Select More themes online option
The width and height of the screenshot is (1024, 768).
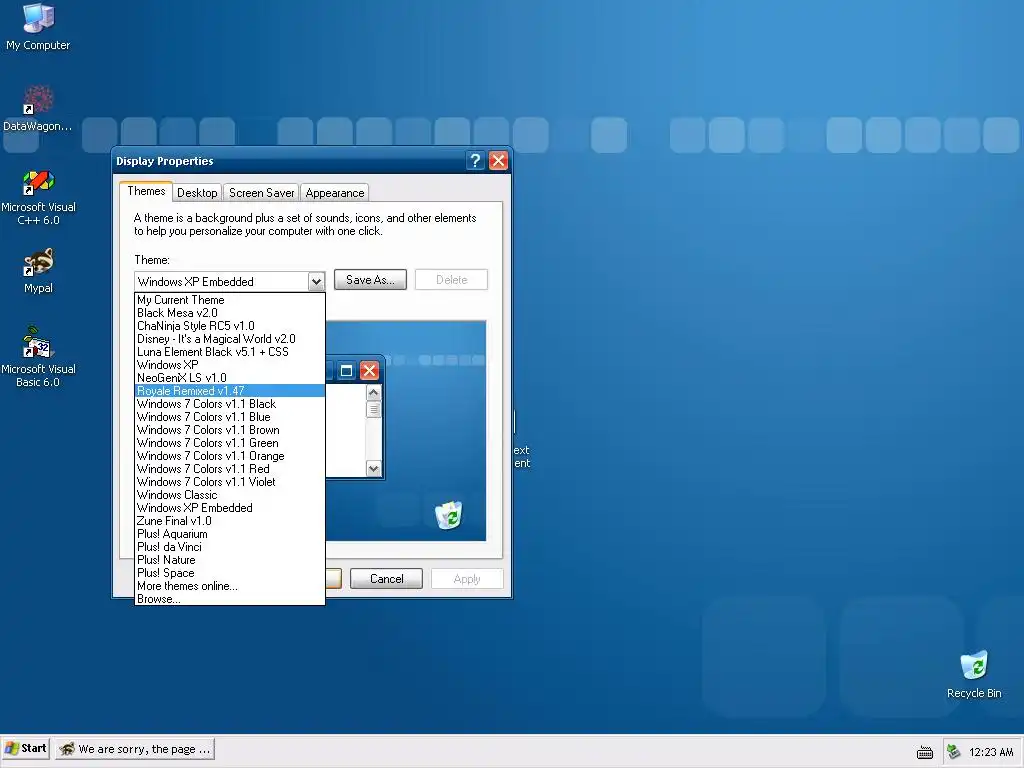[x=230, y=586]
